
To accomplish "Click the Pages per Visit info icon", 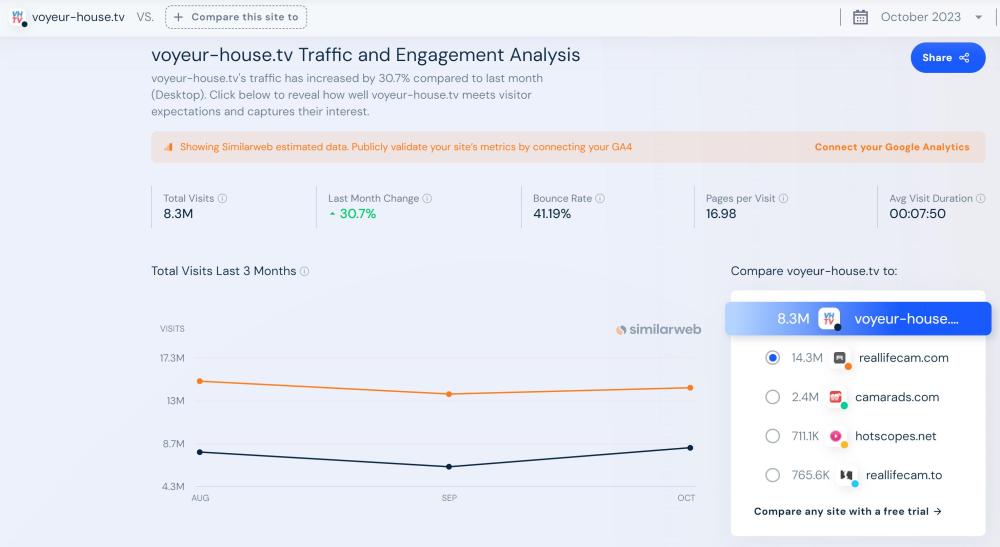I will click(784, 199).
